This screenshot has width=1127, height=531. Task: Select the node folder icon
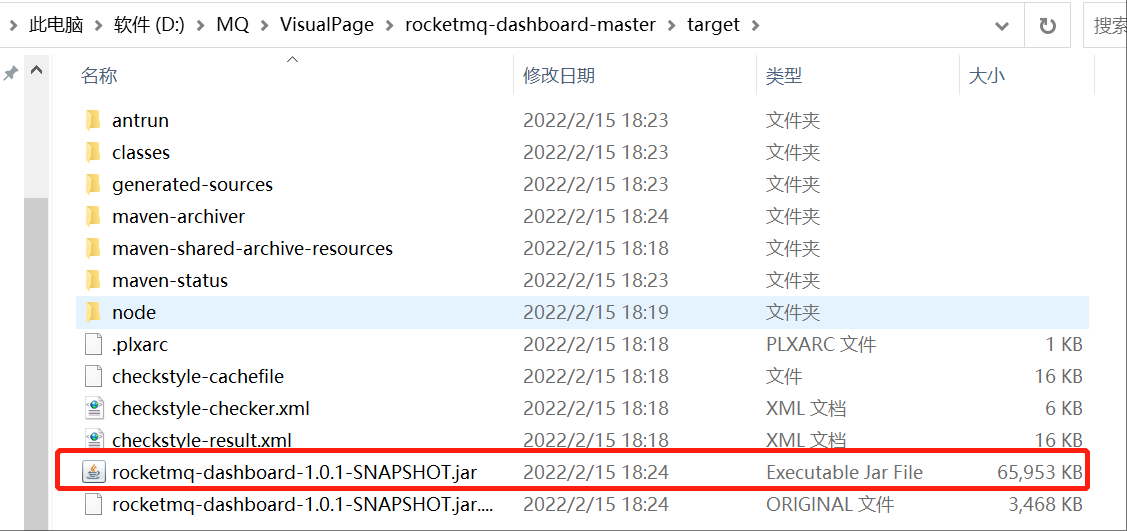coord(93,313)
